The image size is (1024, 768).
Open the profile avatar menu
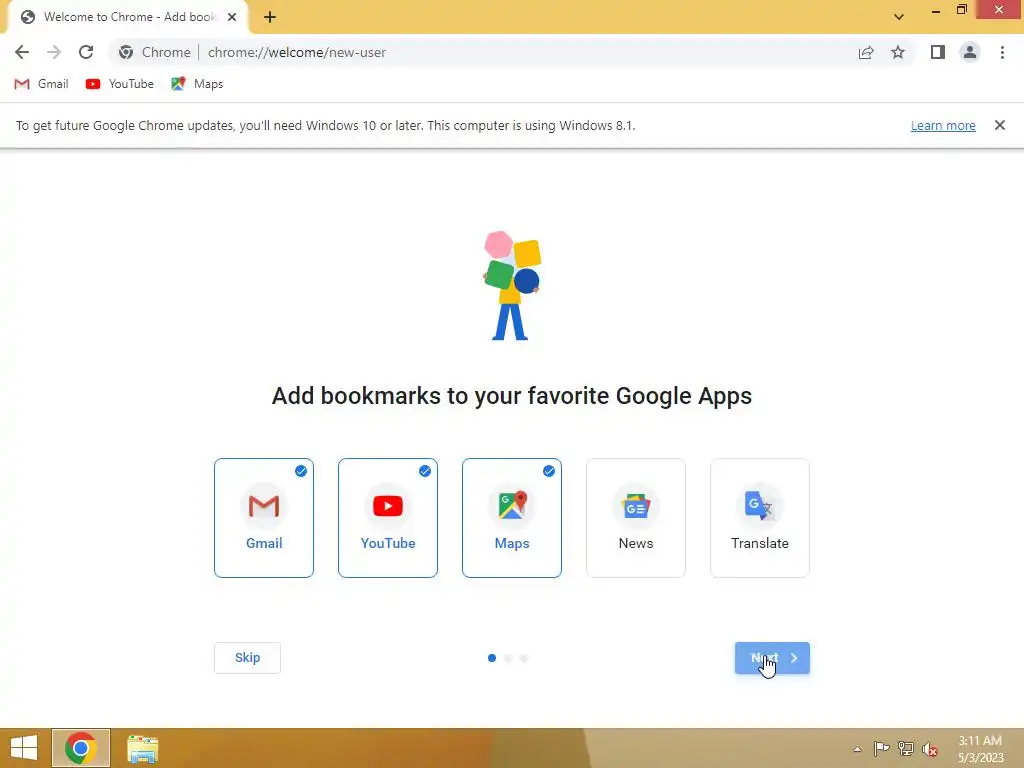[970, 52]
